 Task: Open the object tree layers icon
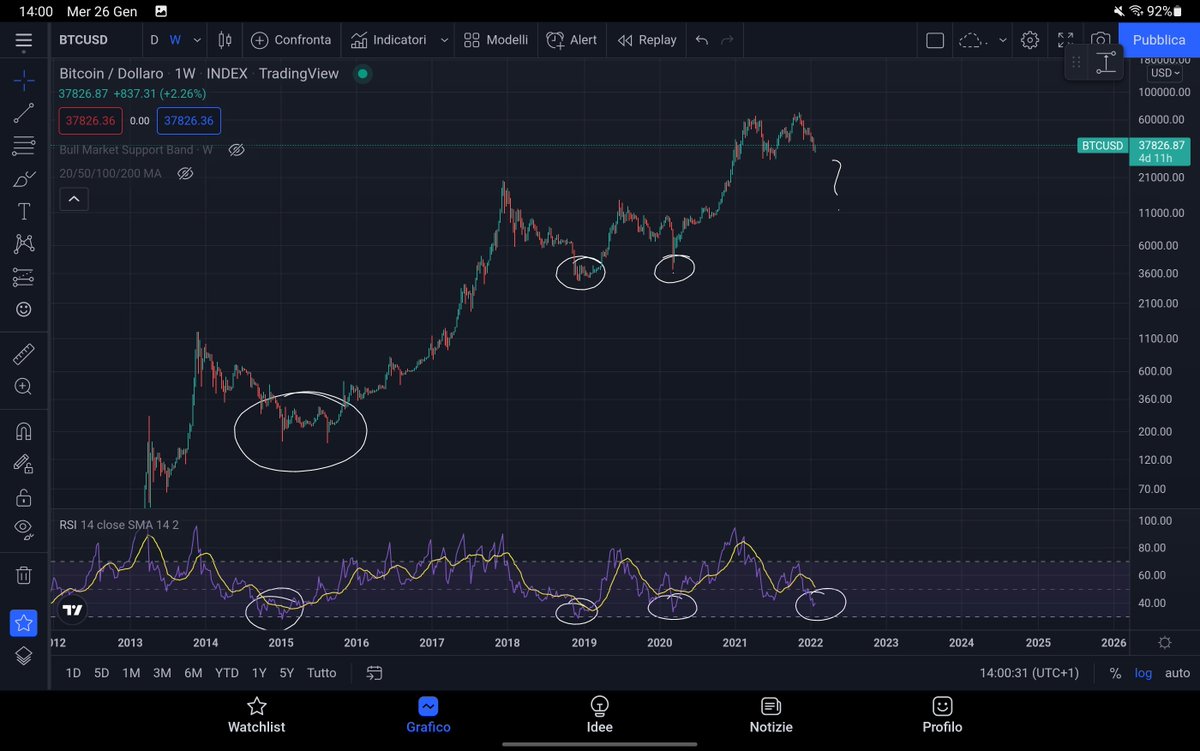pyautogui.click(x=24, y=656)
